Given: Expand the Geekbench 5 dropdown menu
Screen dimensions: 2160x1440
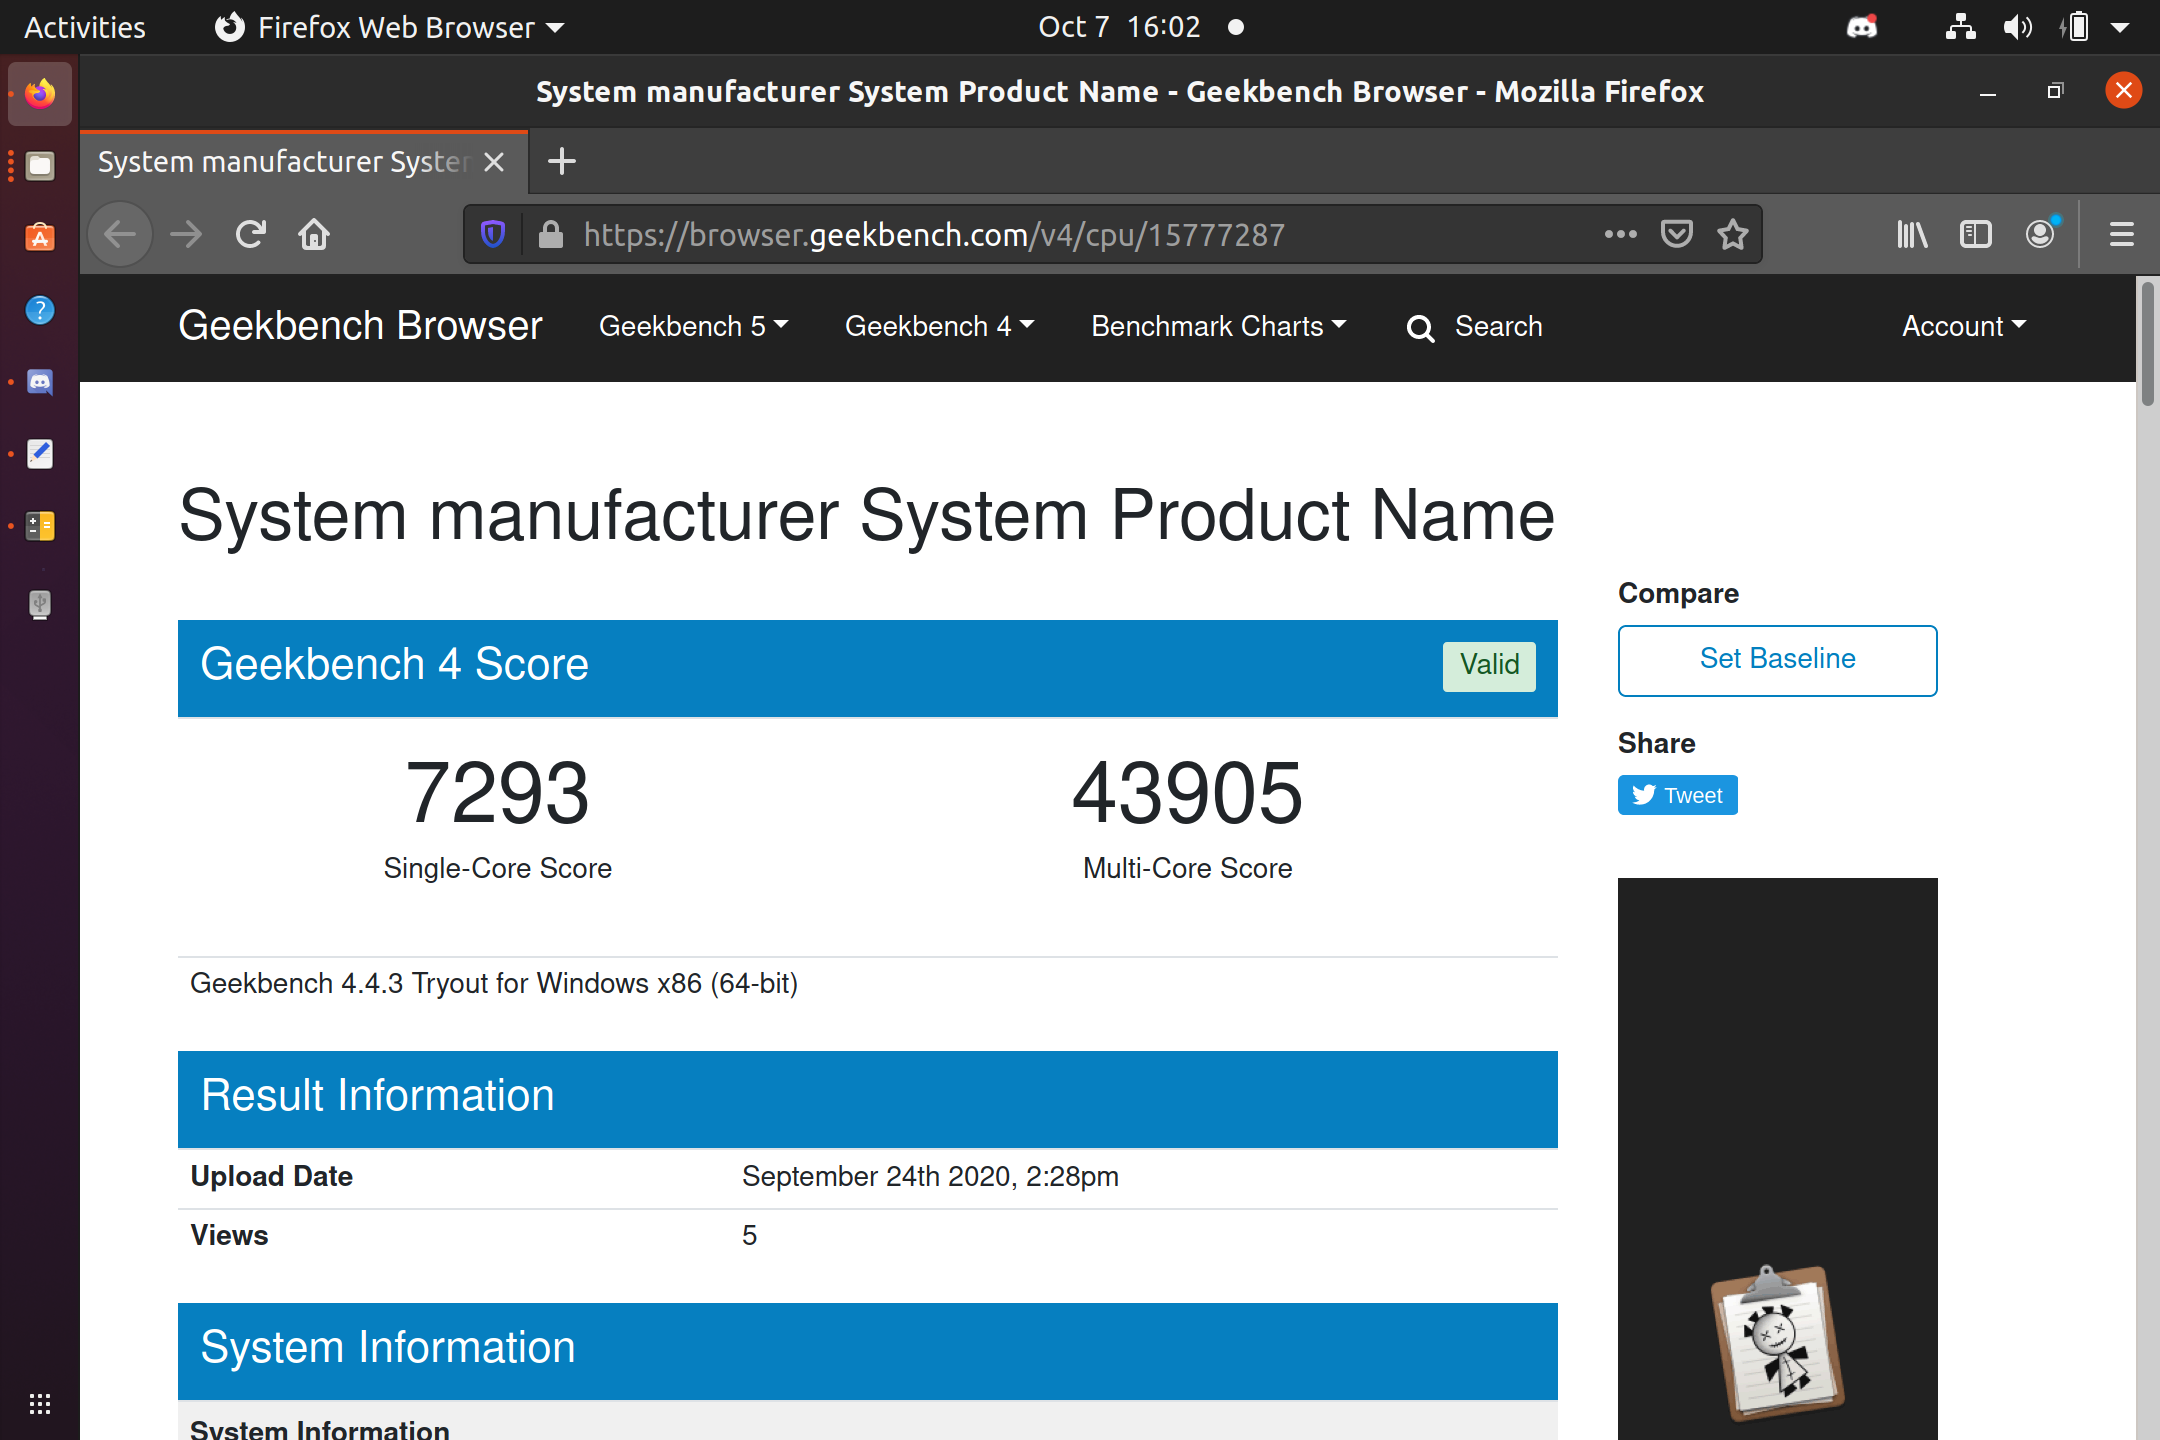Looking at the screenshot, I should (x=693, y=326).
